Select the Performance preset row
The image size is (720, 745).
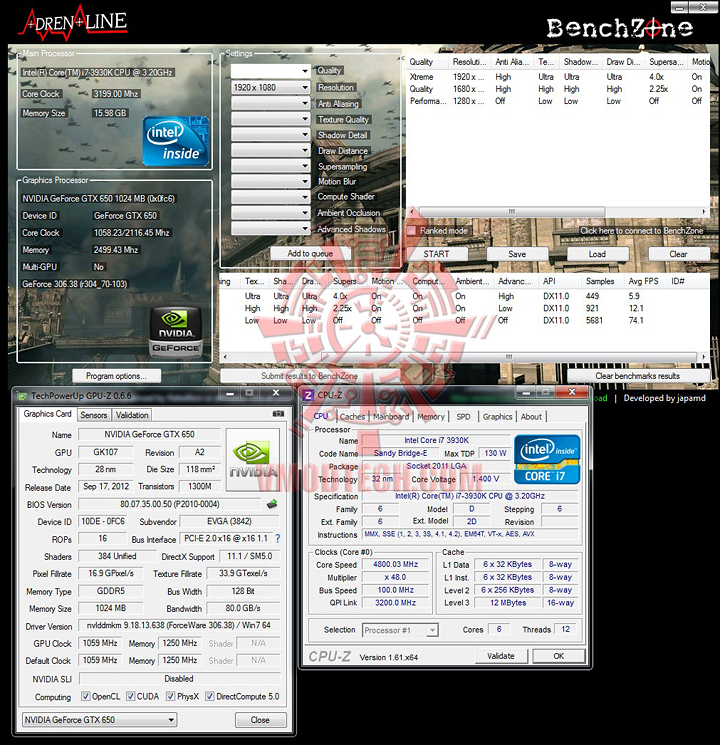click(558, 101)
